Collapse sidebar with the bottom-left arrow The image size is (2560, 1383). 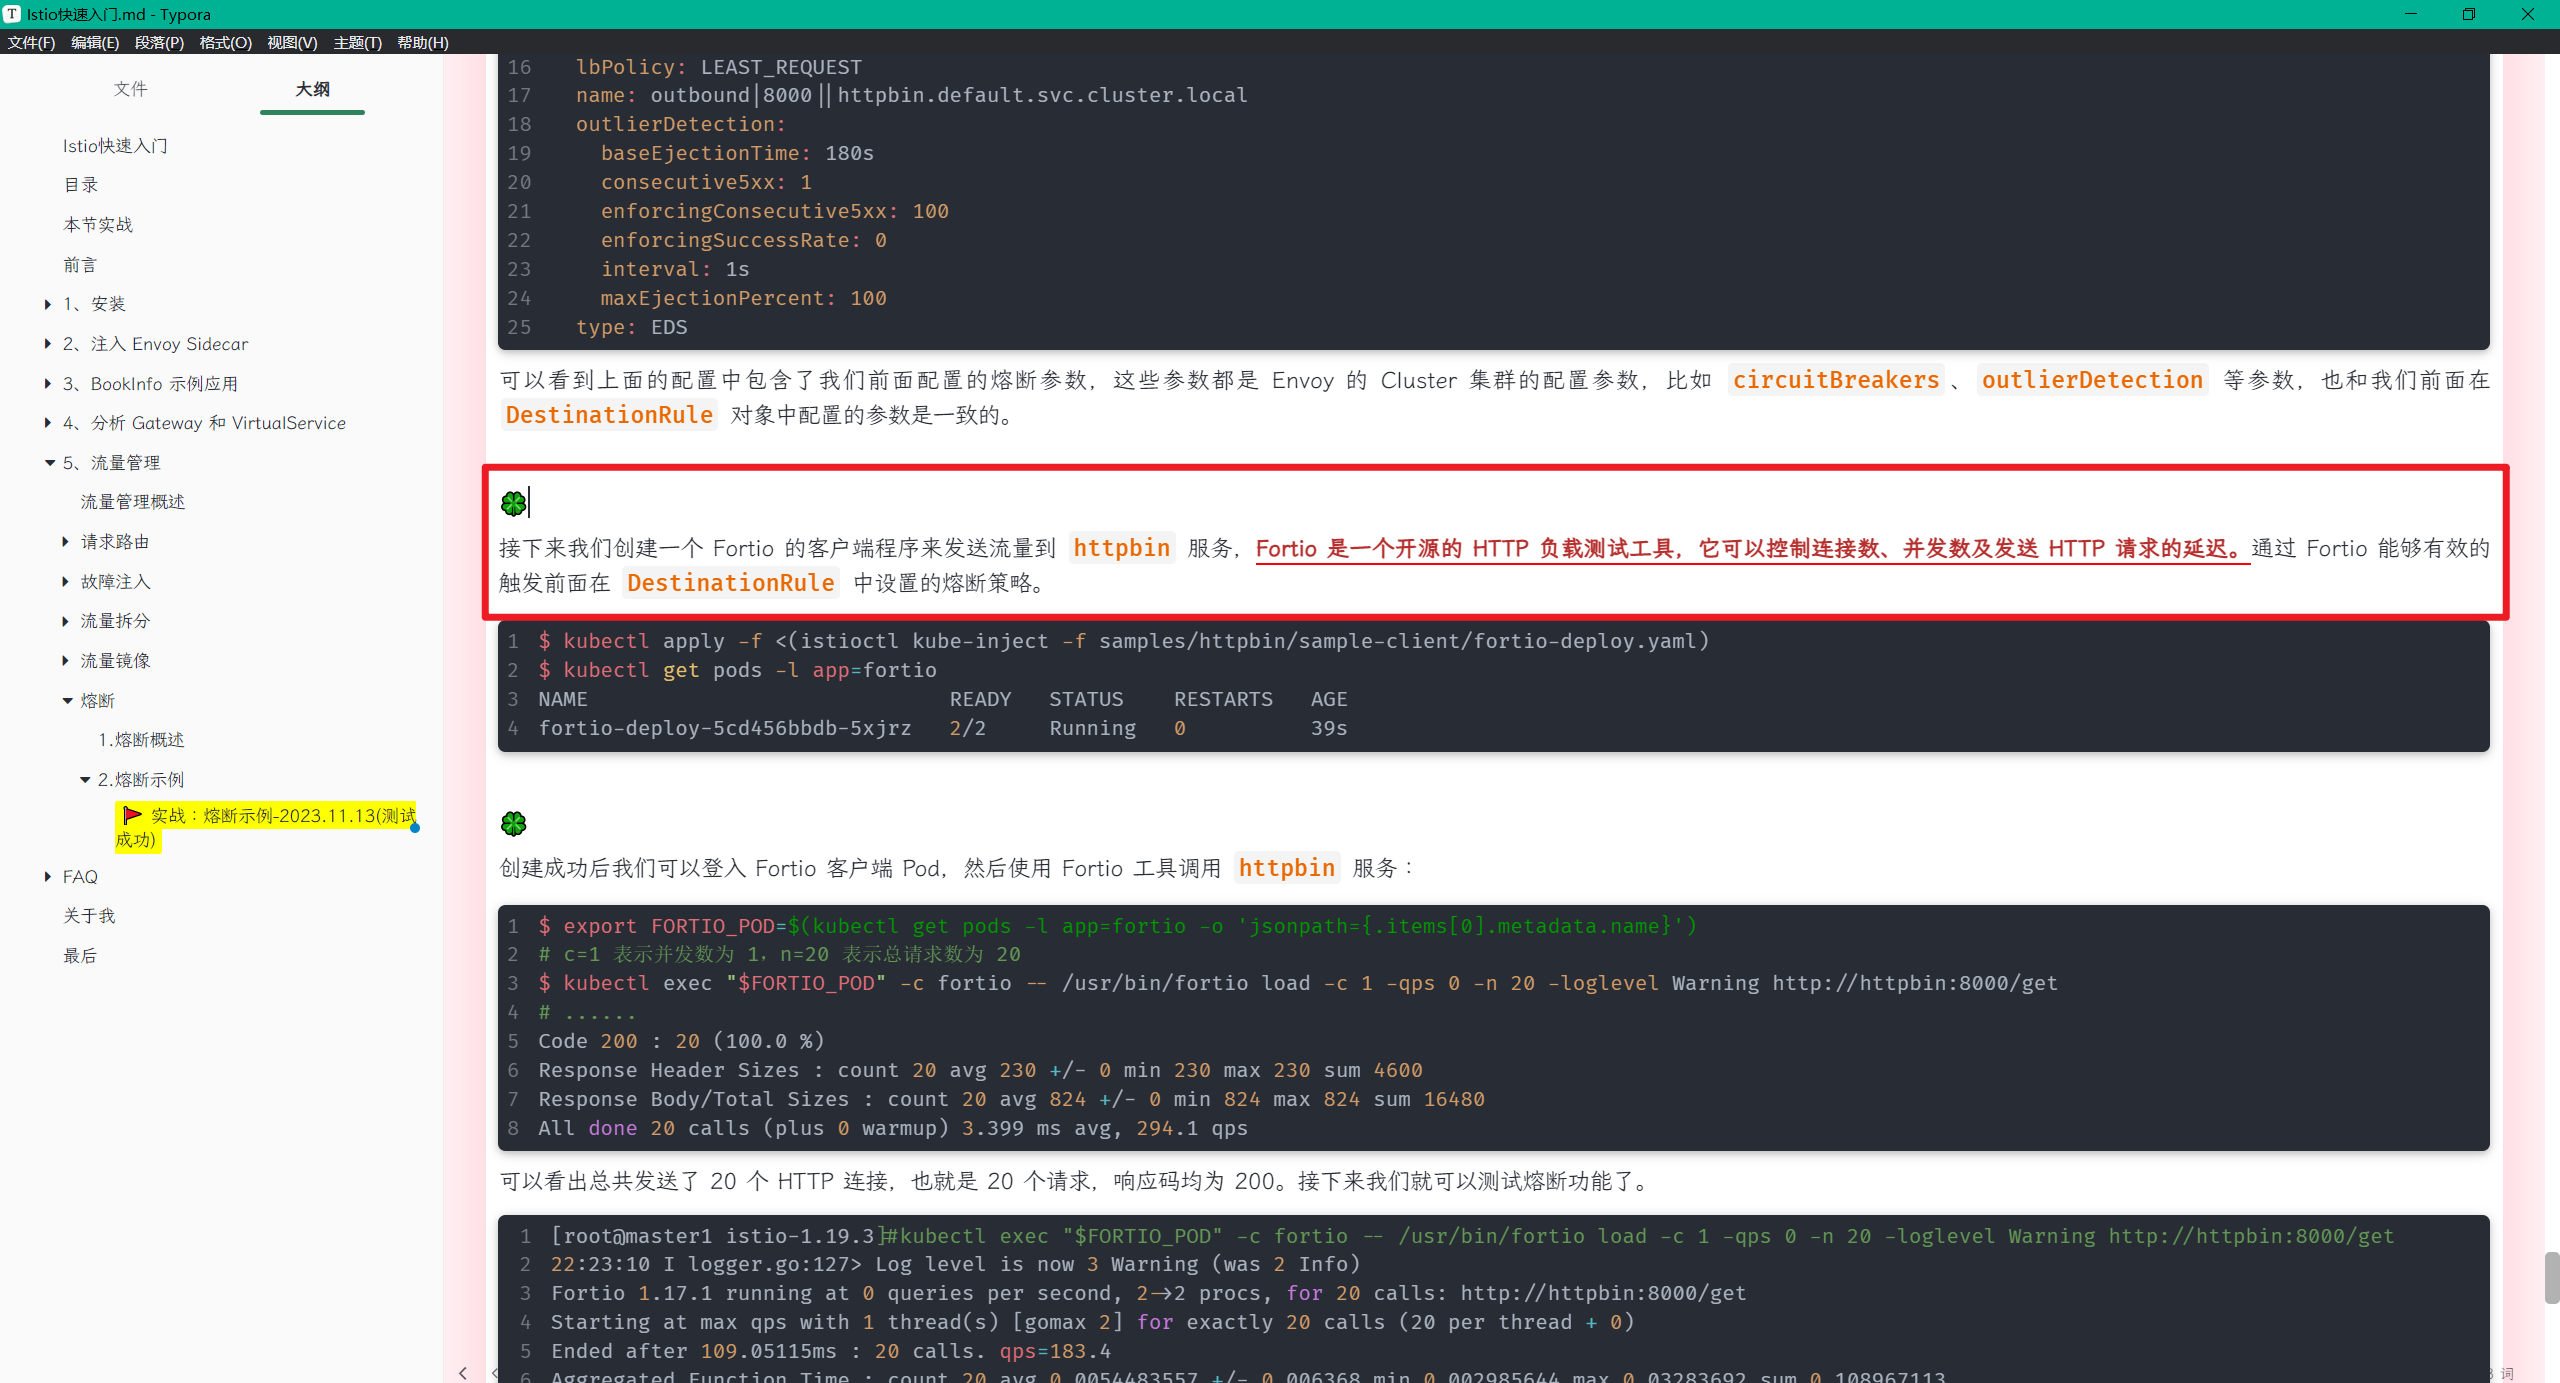pyautogui.click(x=462, y=1372)
